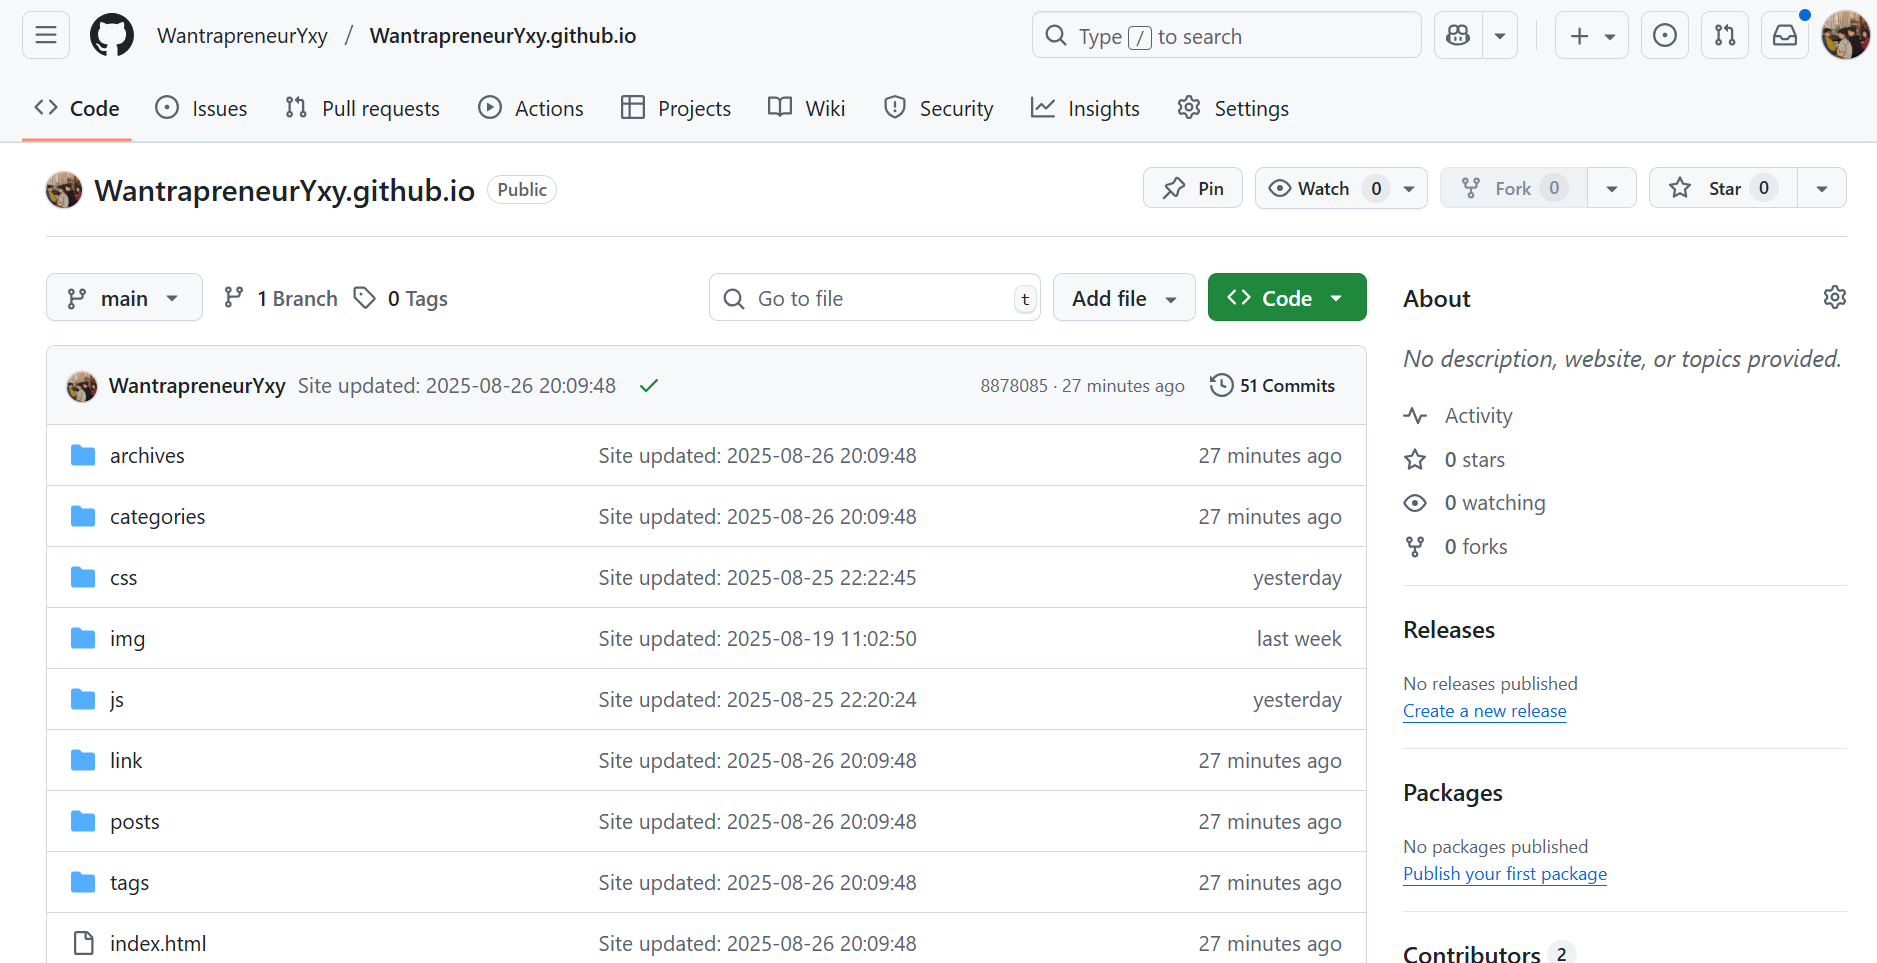Star this repository

pos(1723,188)
